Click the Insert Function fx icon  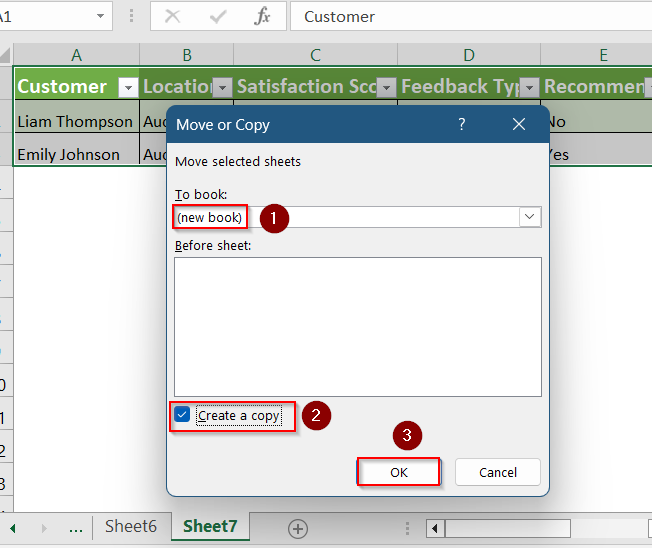pos(262,17)
